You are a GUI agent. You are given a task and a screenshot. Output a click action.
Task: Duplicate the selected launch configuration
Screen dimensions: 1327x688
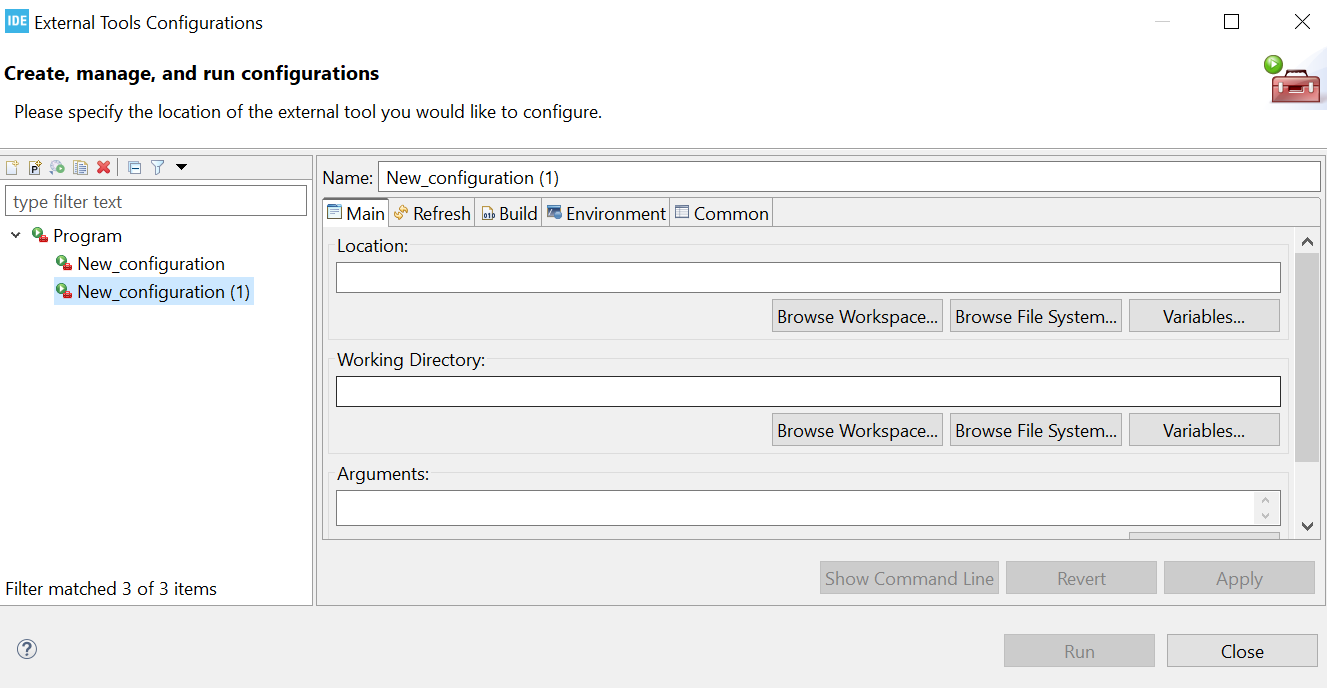click(80, 167)
